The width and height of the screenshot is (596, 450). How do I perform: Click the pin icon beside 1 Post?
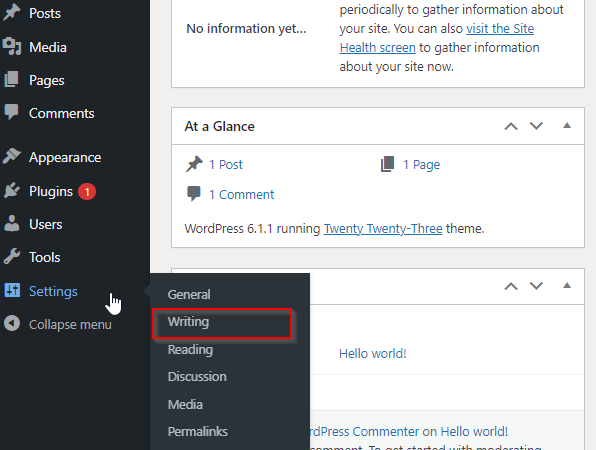(194, 164)
